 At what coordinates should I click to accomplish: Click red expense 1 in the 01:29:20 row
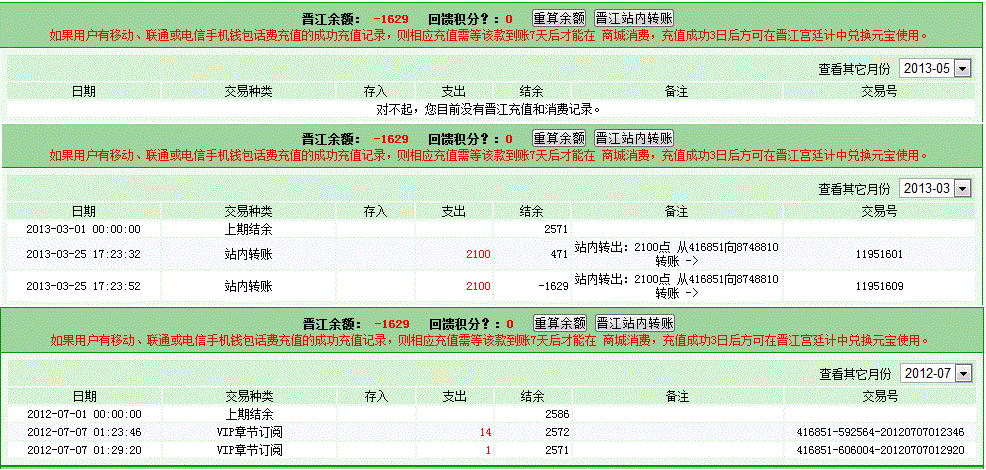489,450
